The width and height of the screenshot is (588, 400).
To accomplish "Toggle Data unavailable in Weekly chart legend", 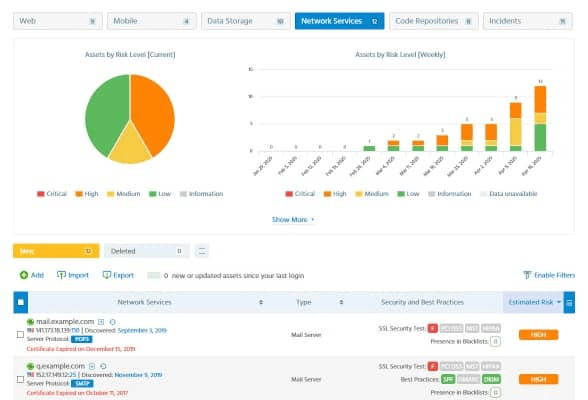I will click(x=509, y=194).
